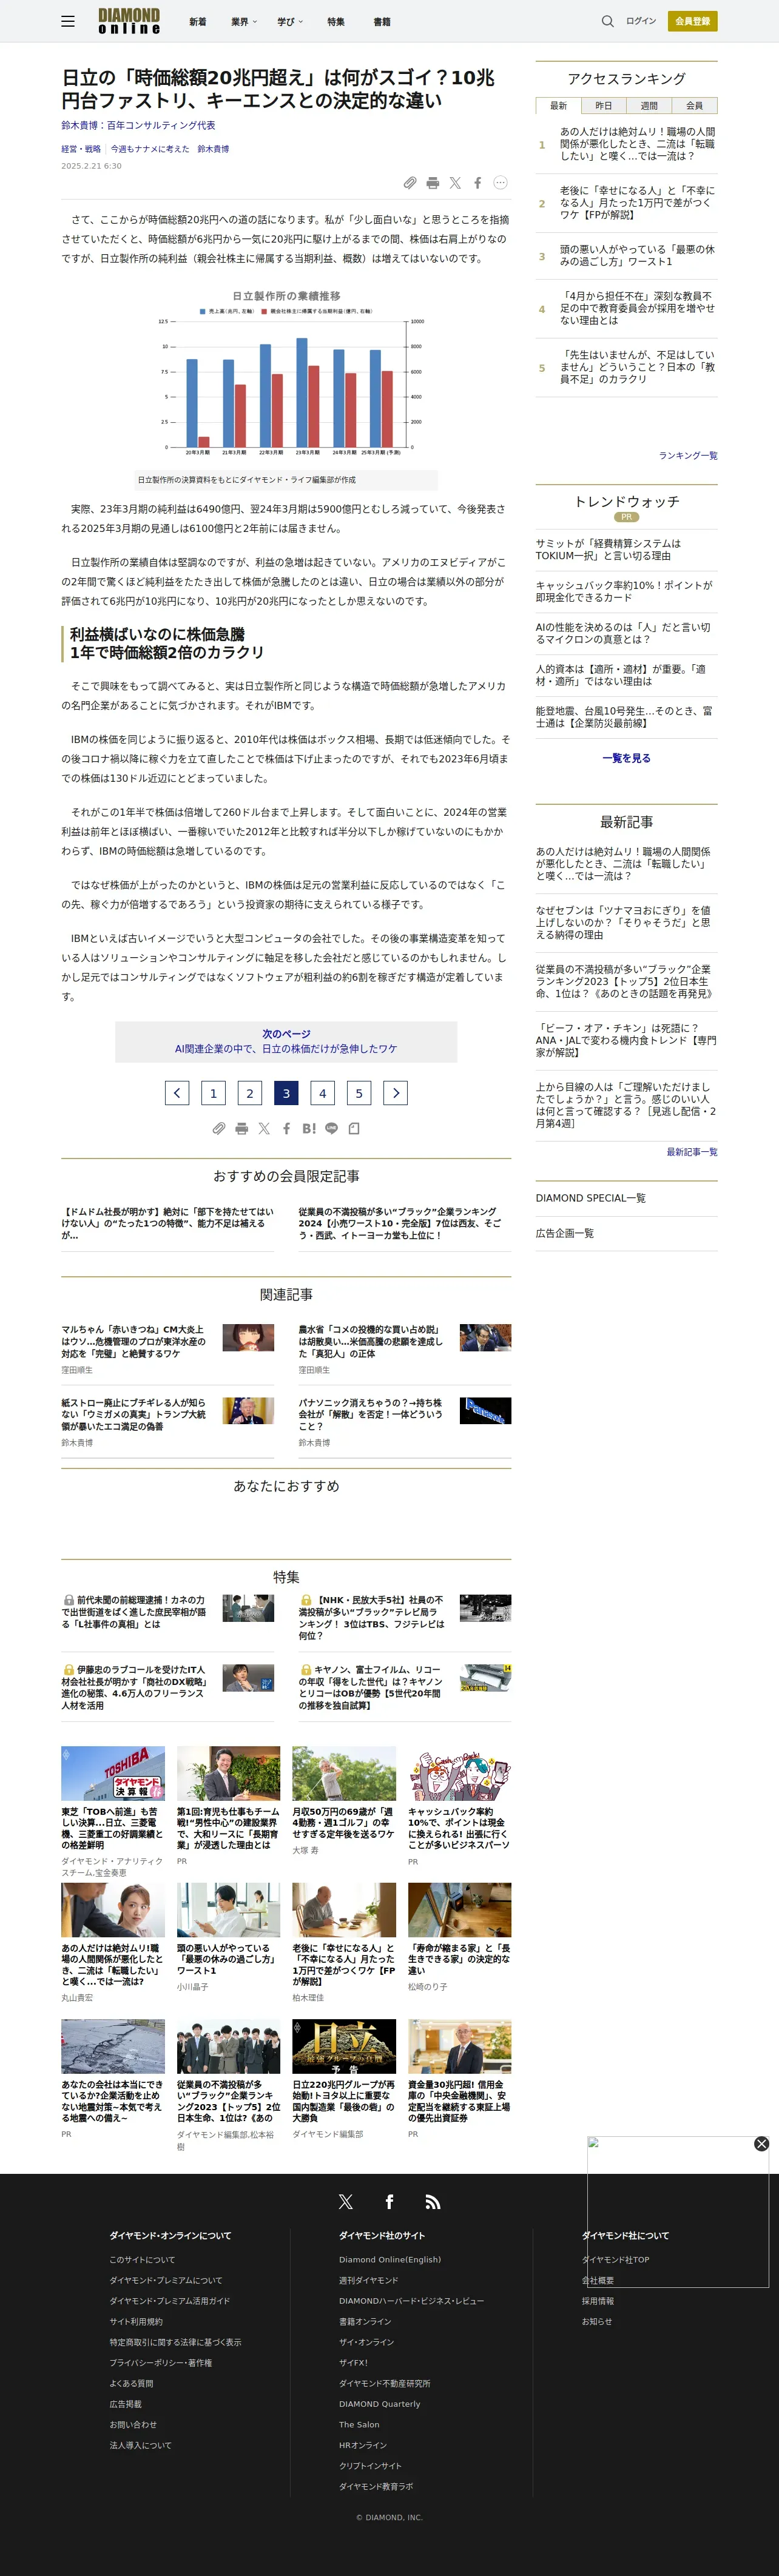779x2576 pixels.
Task: Go to pagination page 2
Action: pos(250,1093)
